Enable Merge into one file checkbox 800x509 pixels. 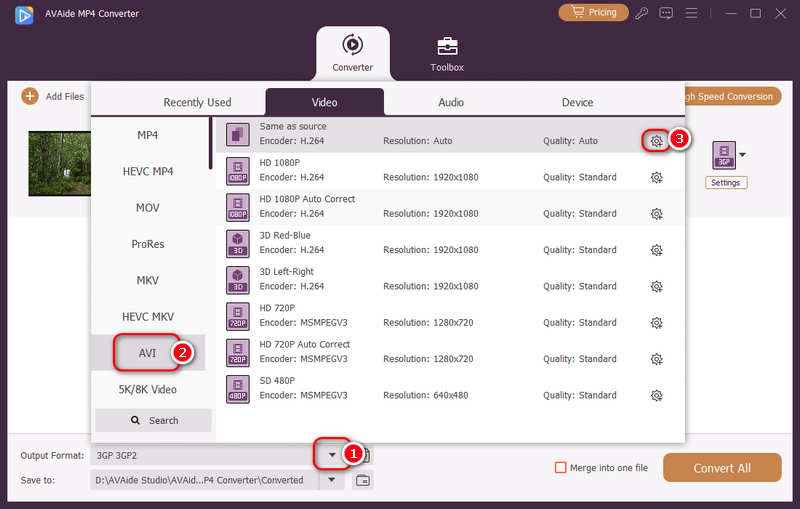[561, 467]
